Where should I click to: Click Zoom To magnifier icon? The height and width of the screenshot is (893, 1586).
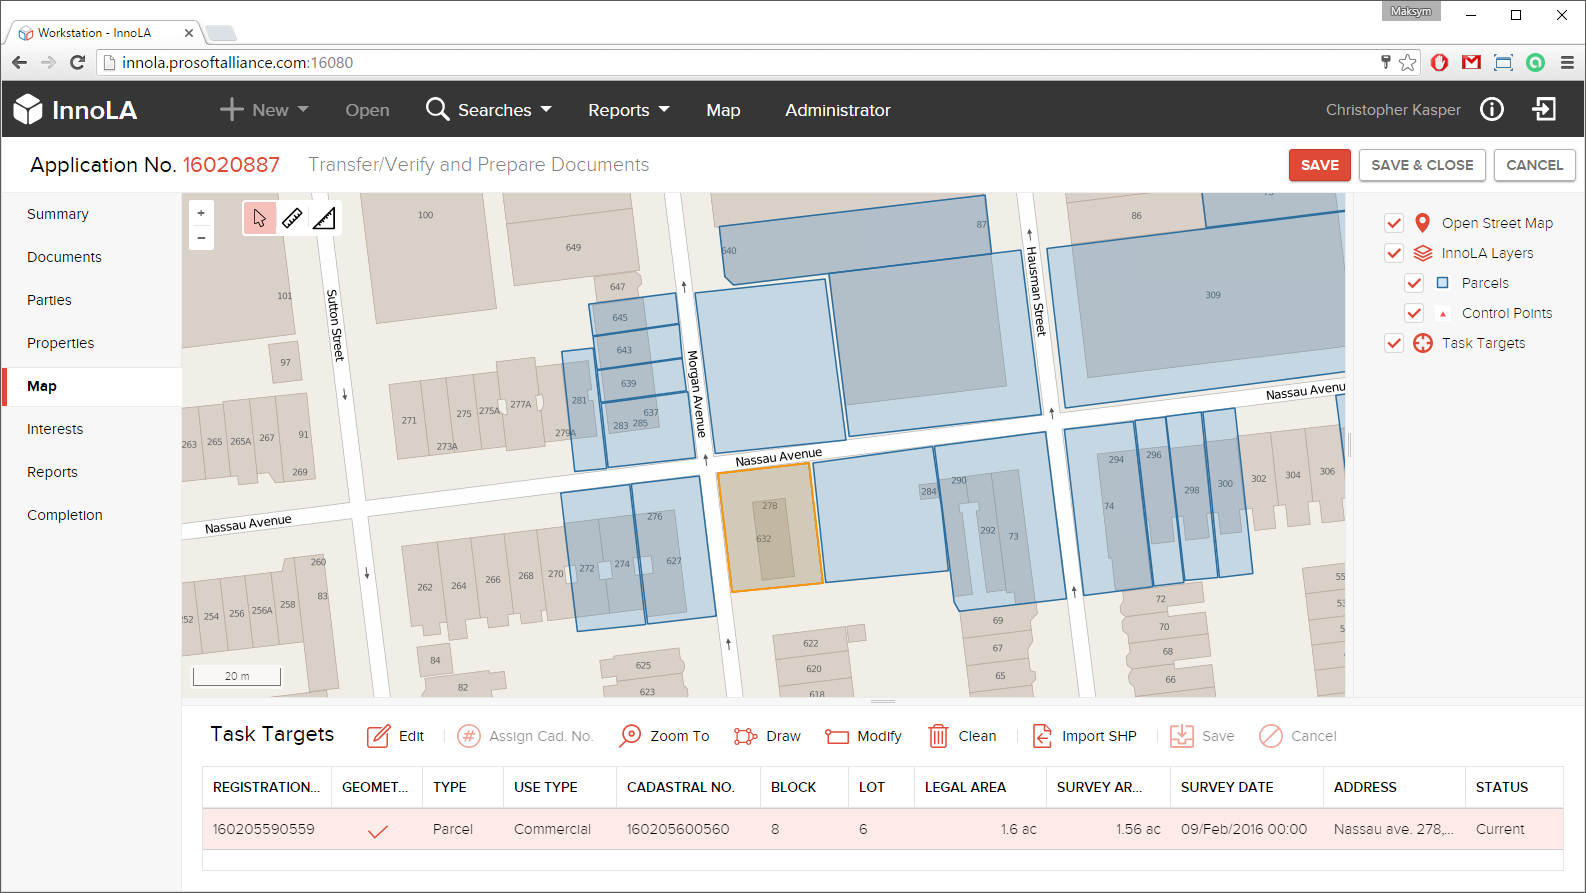coord(630,736)
